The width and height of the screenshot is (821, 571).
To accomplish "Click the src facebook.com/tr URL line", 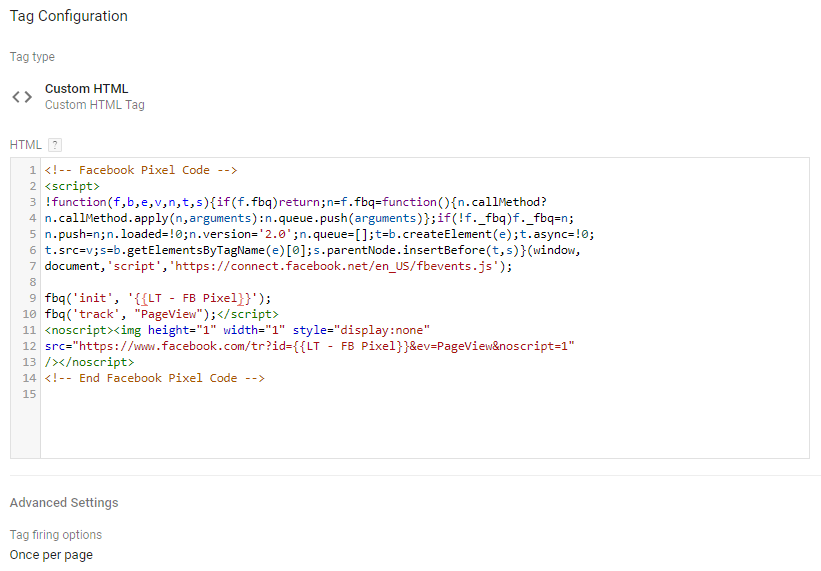I will 309,346.
